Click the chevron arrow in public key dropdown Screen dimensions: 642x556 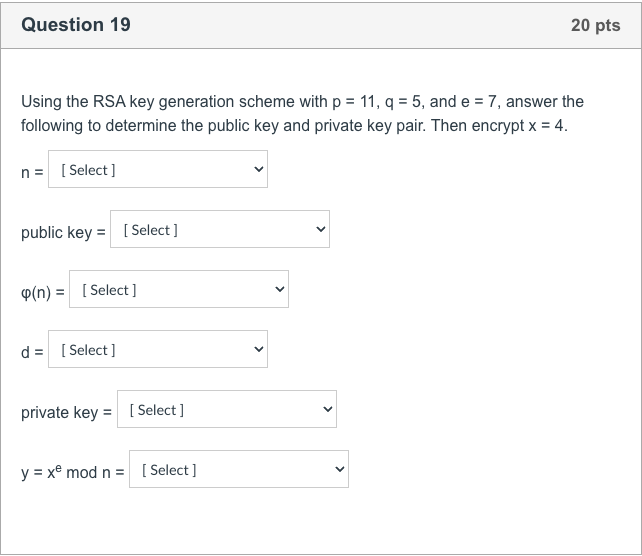point(321,229)
